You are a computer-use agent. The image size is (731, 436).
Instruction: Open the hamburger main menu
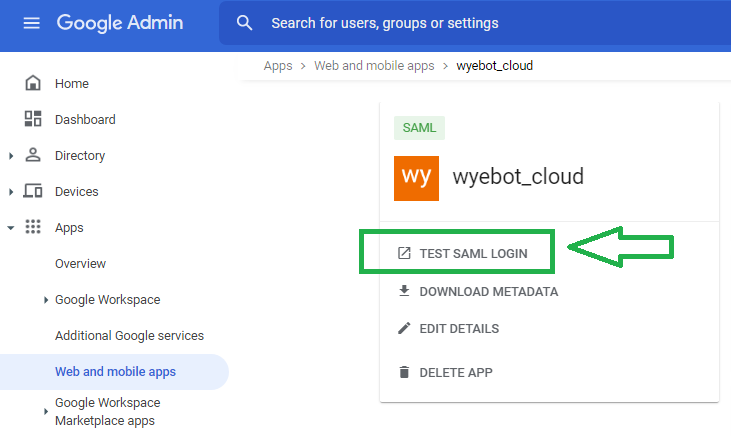[x=32, y=23]
